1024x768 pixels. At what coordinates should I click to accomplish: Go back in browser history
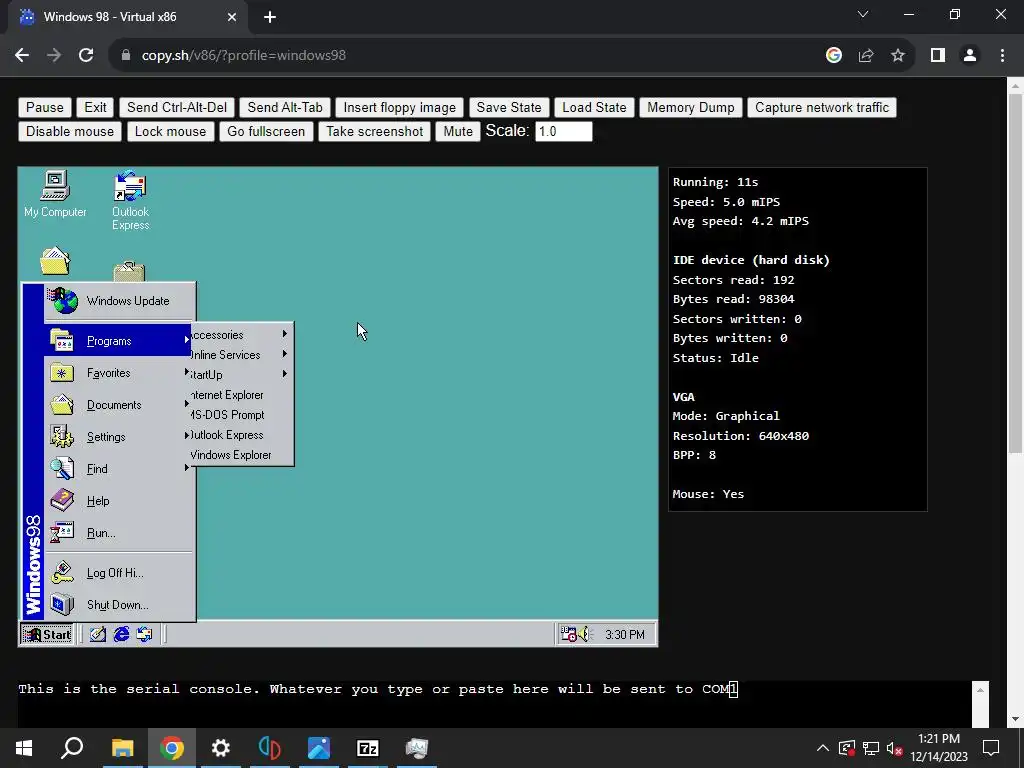click(x=22, y=56)
